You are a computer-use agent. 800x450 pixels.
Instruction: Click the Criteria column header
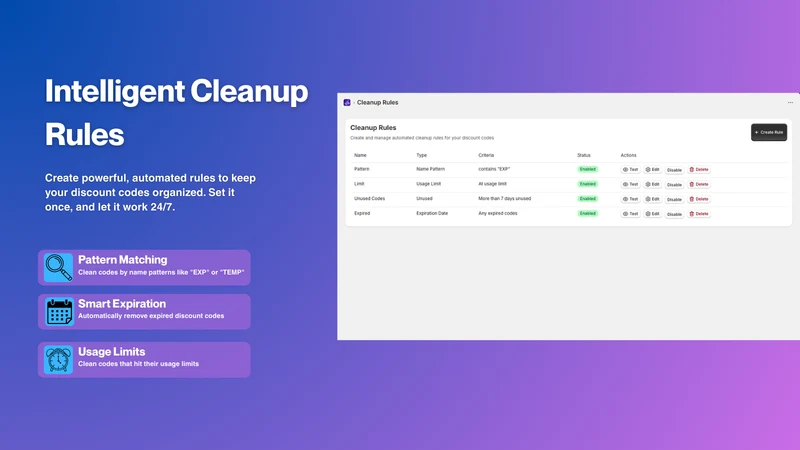[486, 155]
